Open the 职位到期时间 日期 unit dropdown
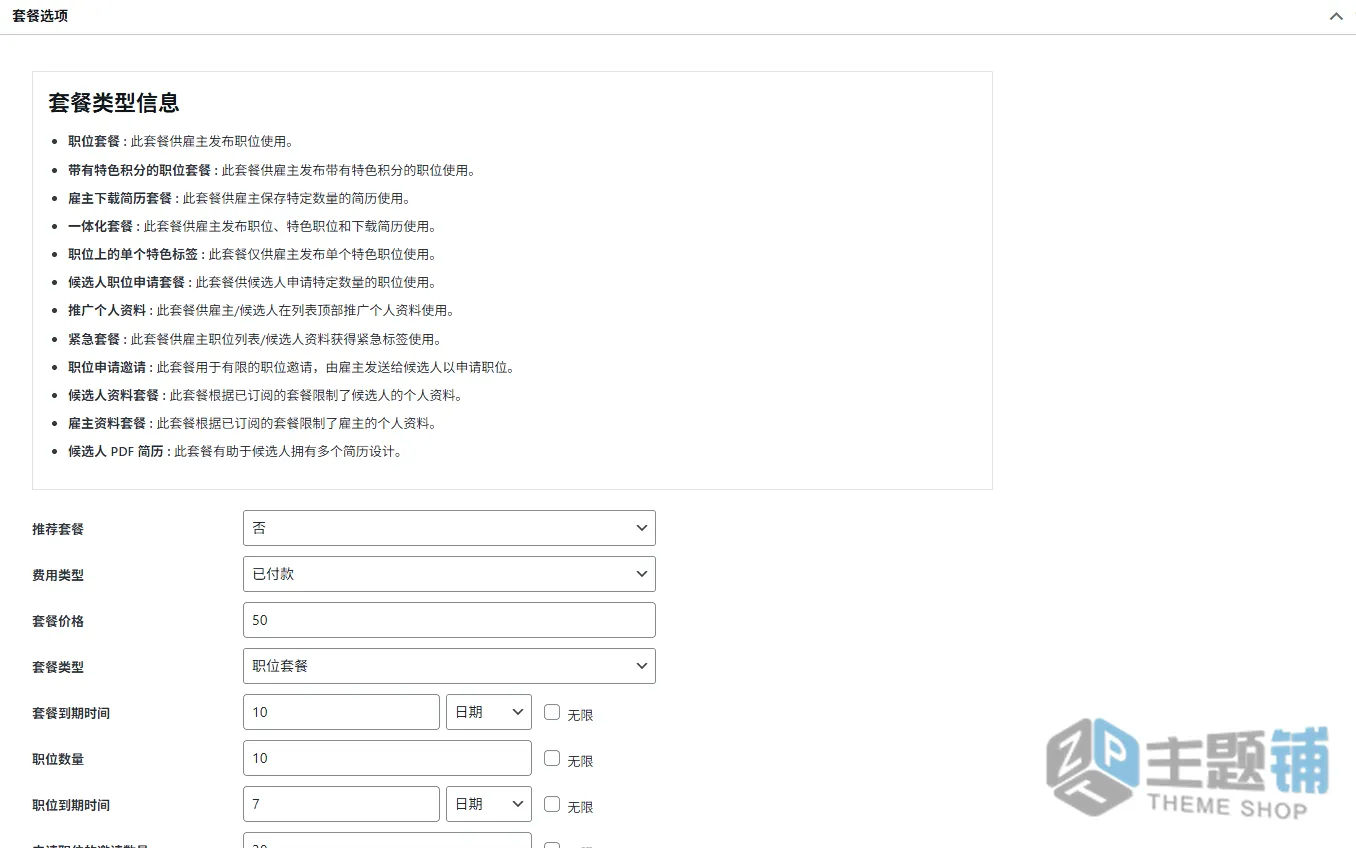The width and height of the screenshot is (1356, 848). 489,804
